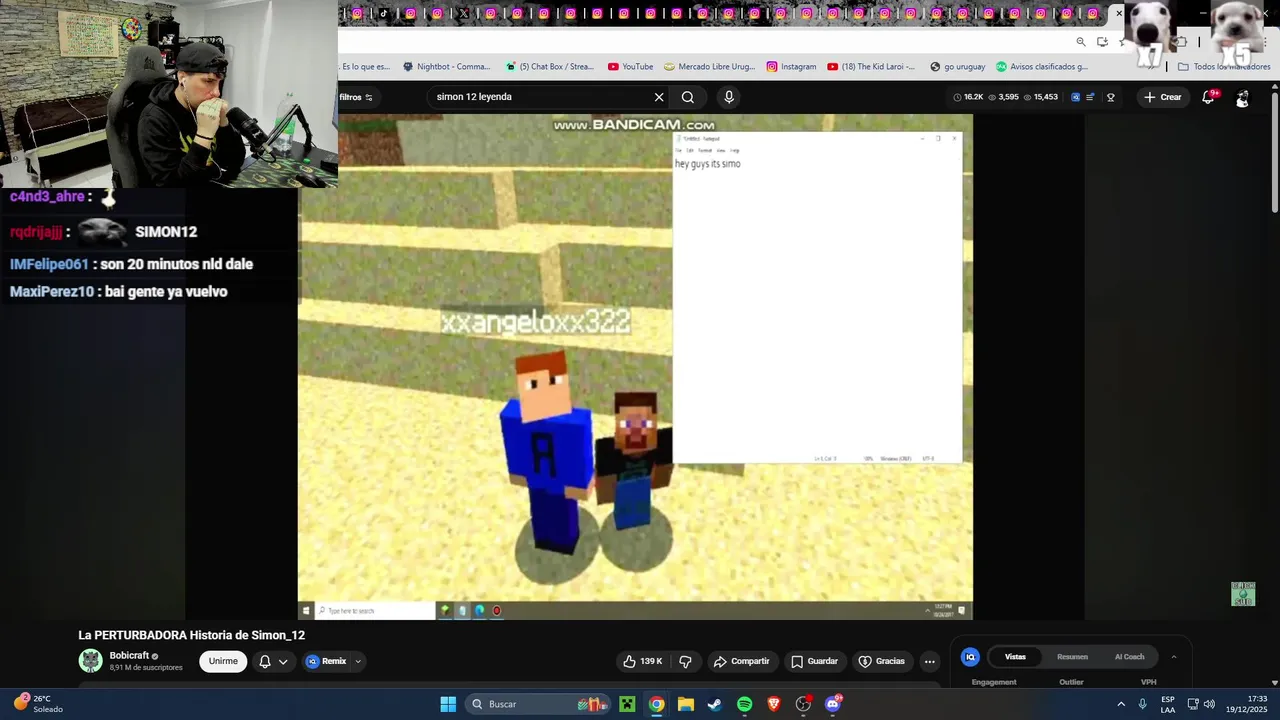Open the weather widget showing 26°C
Viewport: 1280px width, 720px height.
(38, 704)
